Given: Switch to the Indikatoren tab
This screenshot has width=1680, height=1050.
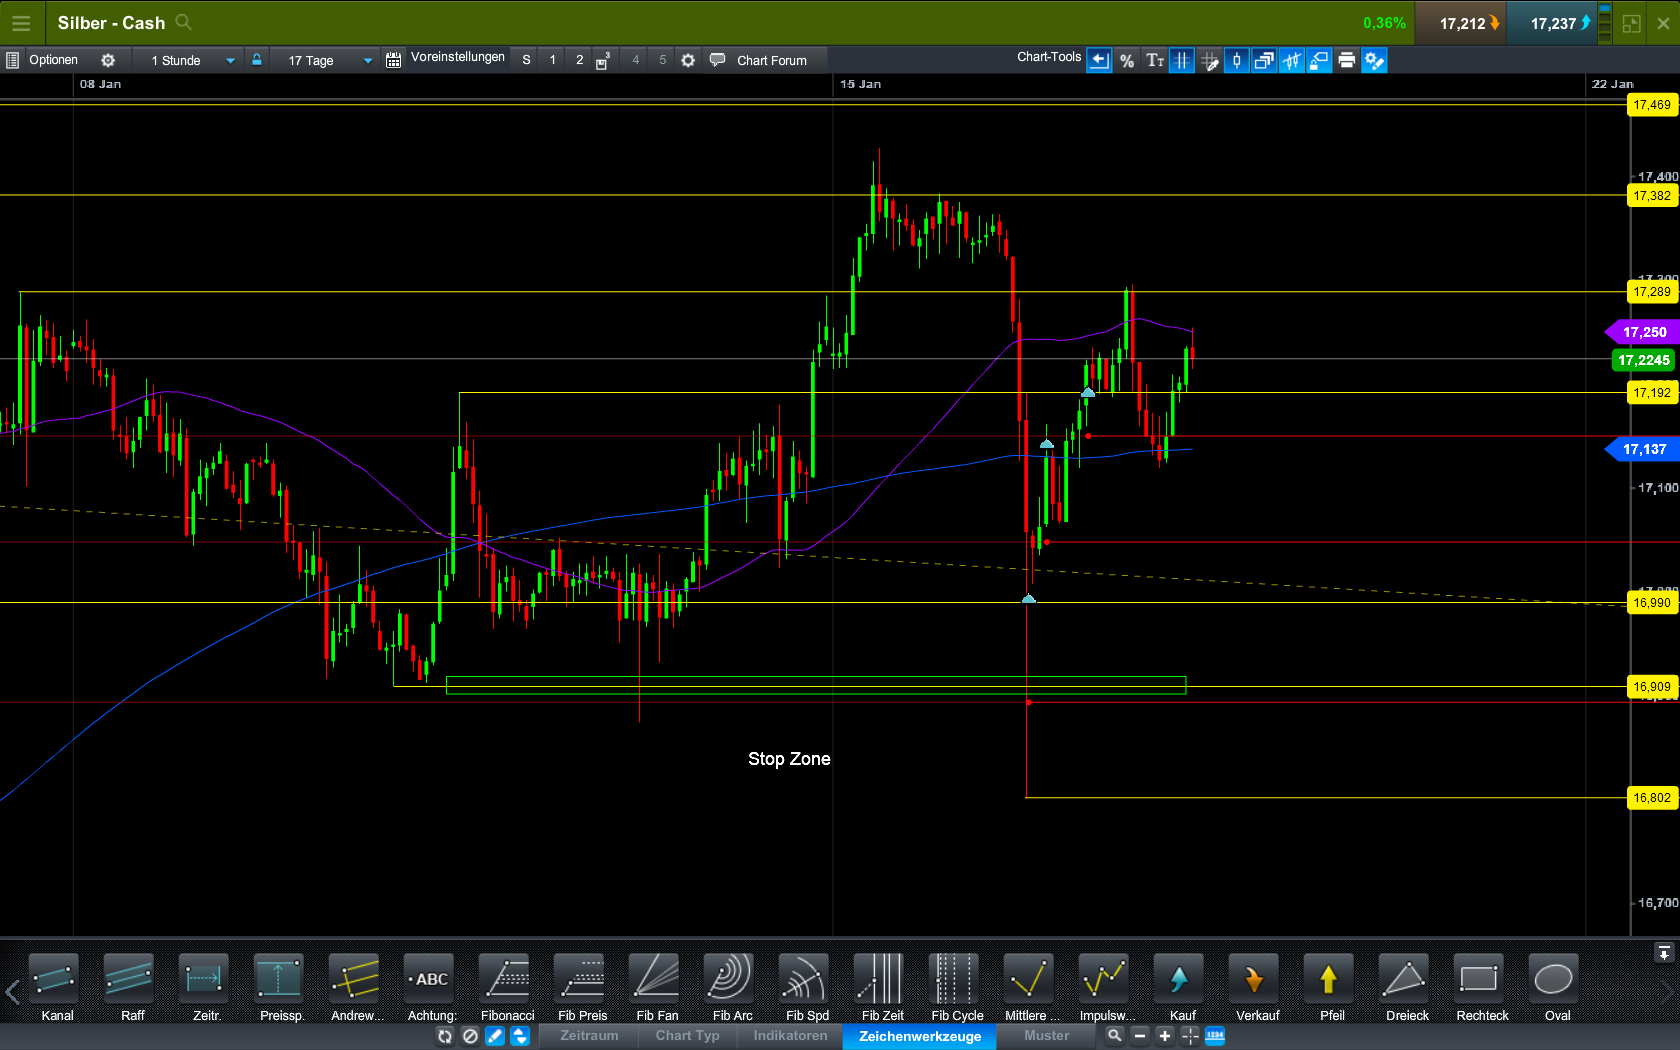Looking at the screenshot, I should point(790,1036).
